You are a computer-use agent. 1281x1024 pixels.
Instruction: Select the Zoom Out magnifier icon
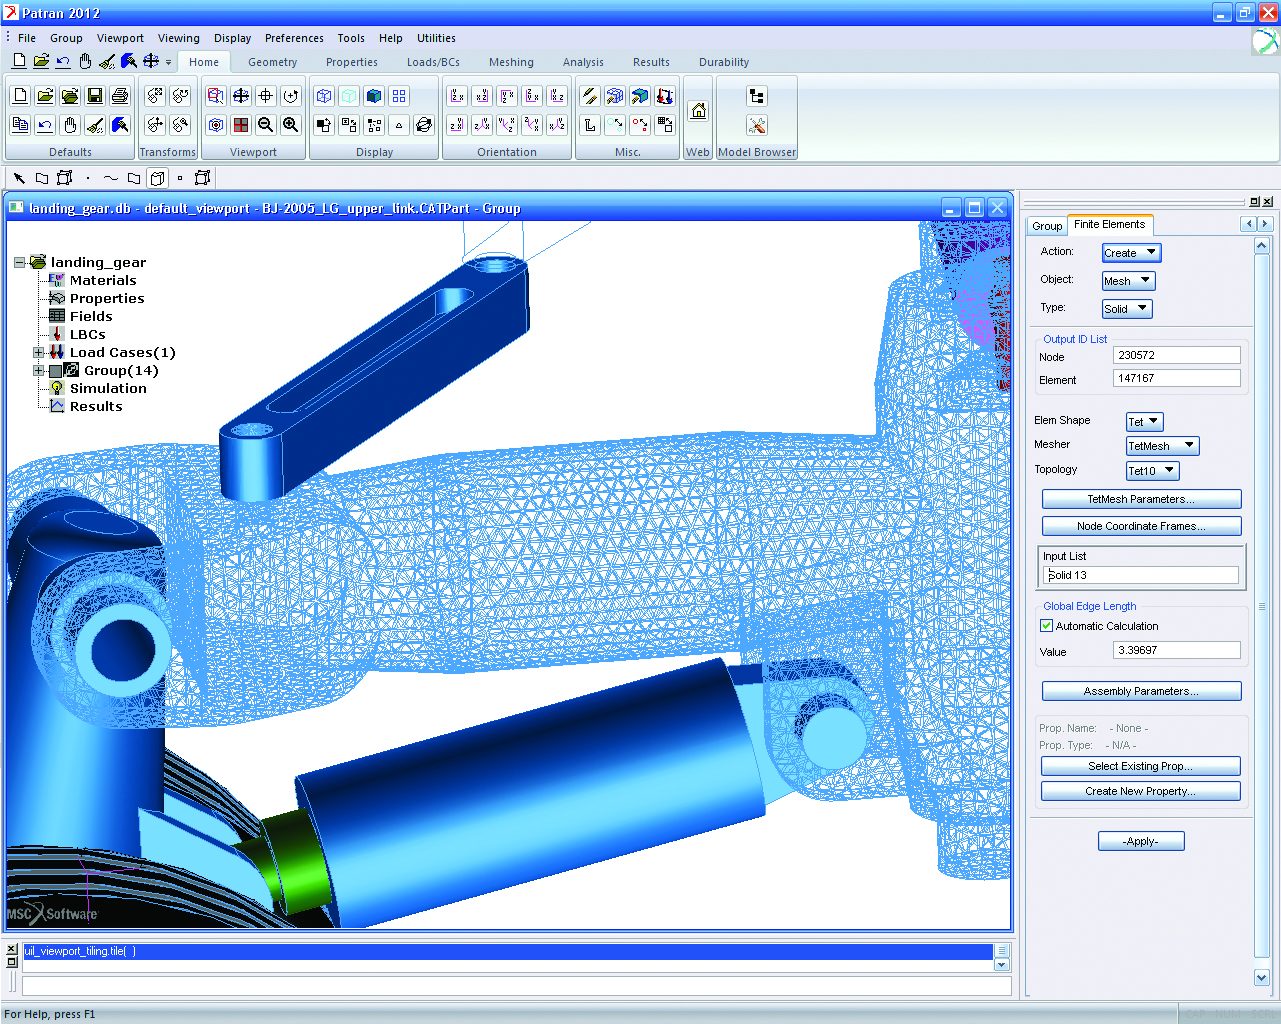[266, 125]
